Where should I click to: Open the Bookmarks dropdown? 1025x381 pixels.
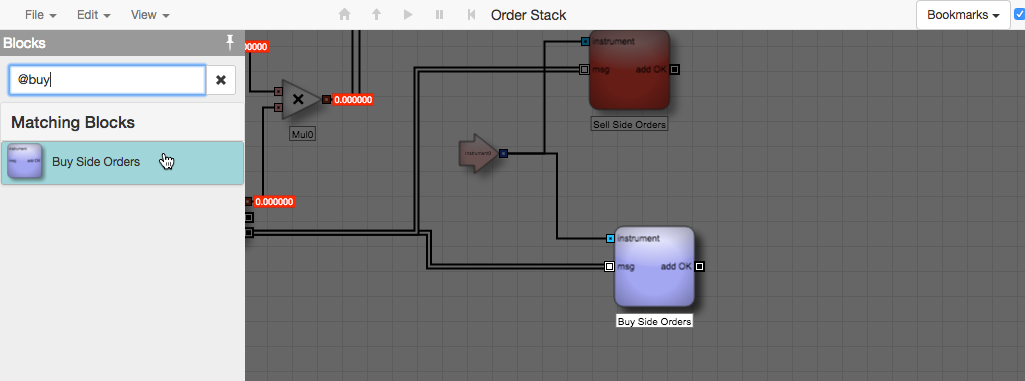coord(963,15)
